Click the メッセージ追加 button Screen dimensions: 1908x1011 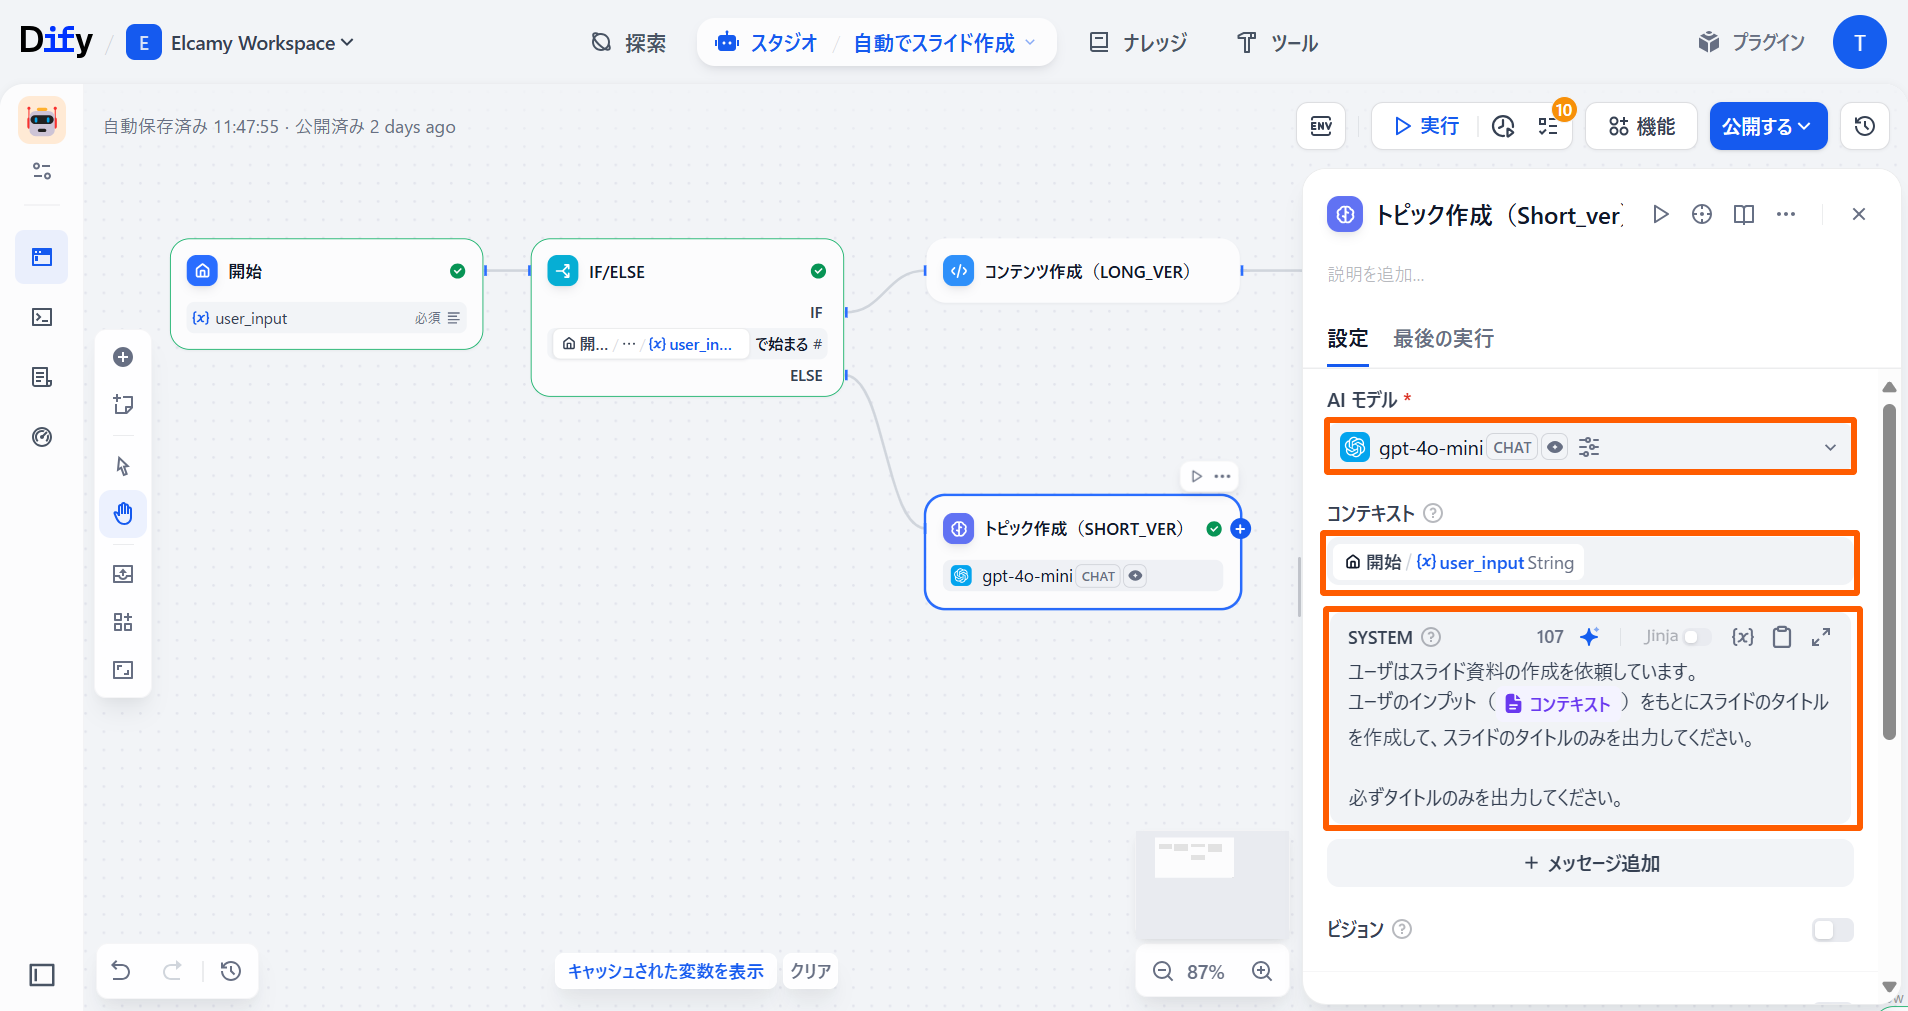tap(1590, 863)
